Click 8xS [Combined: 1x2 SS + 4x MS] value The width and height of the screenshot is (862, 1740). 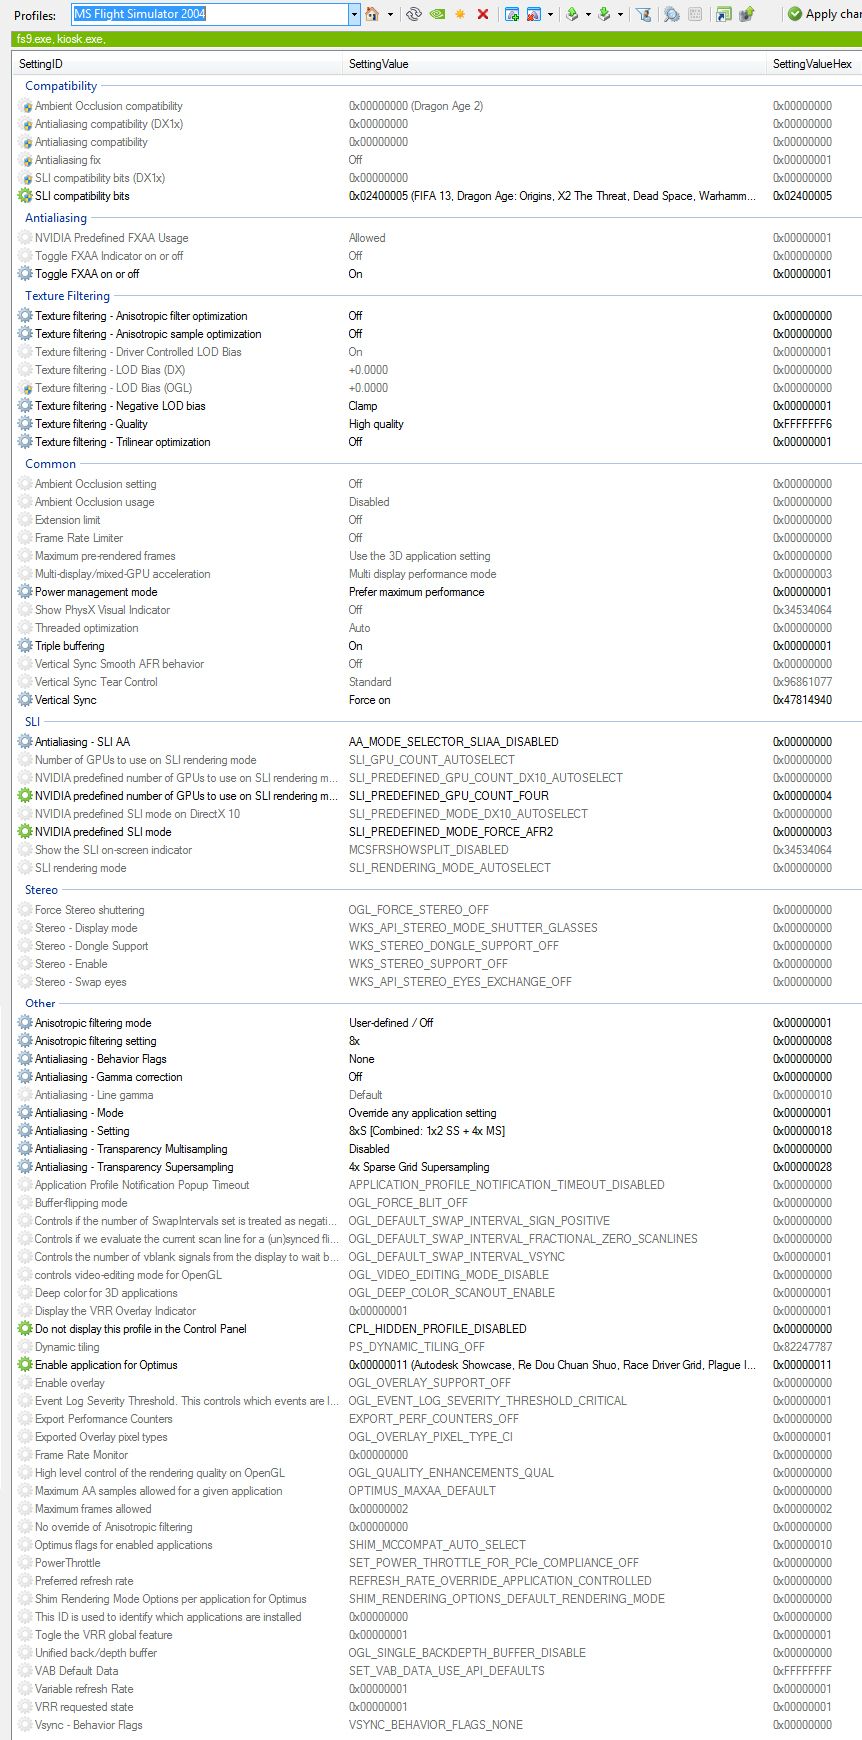pos(427,1131)
